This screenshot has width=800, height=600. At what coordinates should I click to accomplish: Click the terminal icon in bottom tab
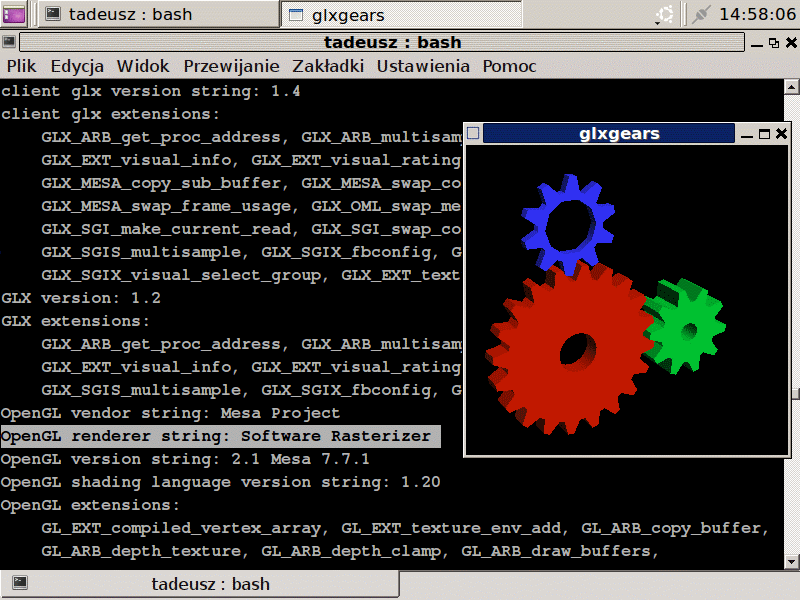pyautogui.click(x=20, y=584)
